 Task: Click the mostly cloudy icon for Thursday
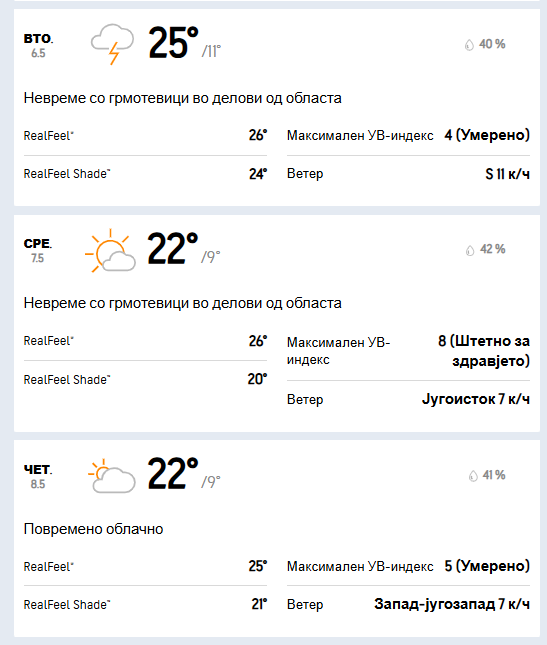112,476
